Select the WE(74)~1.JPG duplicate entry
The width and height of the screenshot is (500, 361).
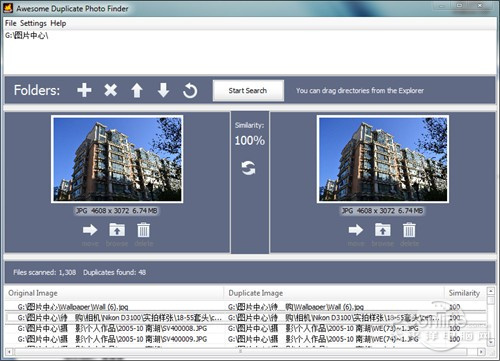pyautogui.click(x=323, y=339)
